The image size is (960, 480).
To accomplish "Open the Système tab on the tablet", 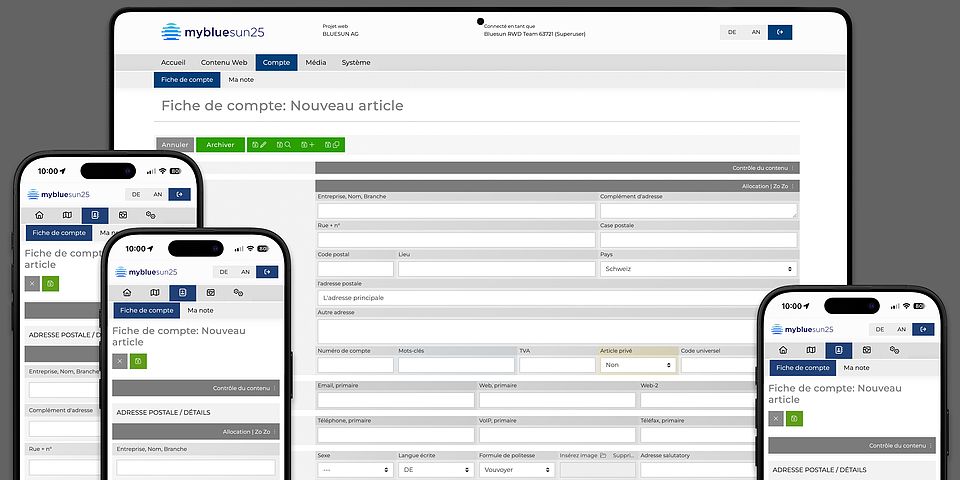I will pos(356,62).
